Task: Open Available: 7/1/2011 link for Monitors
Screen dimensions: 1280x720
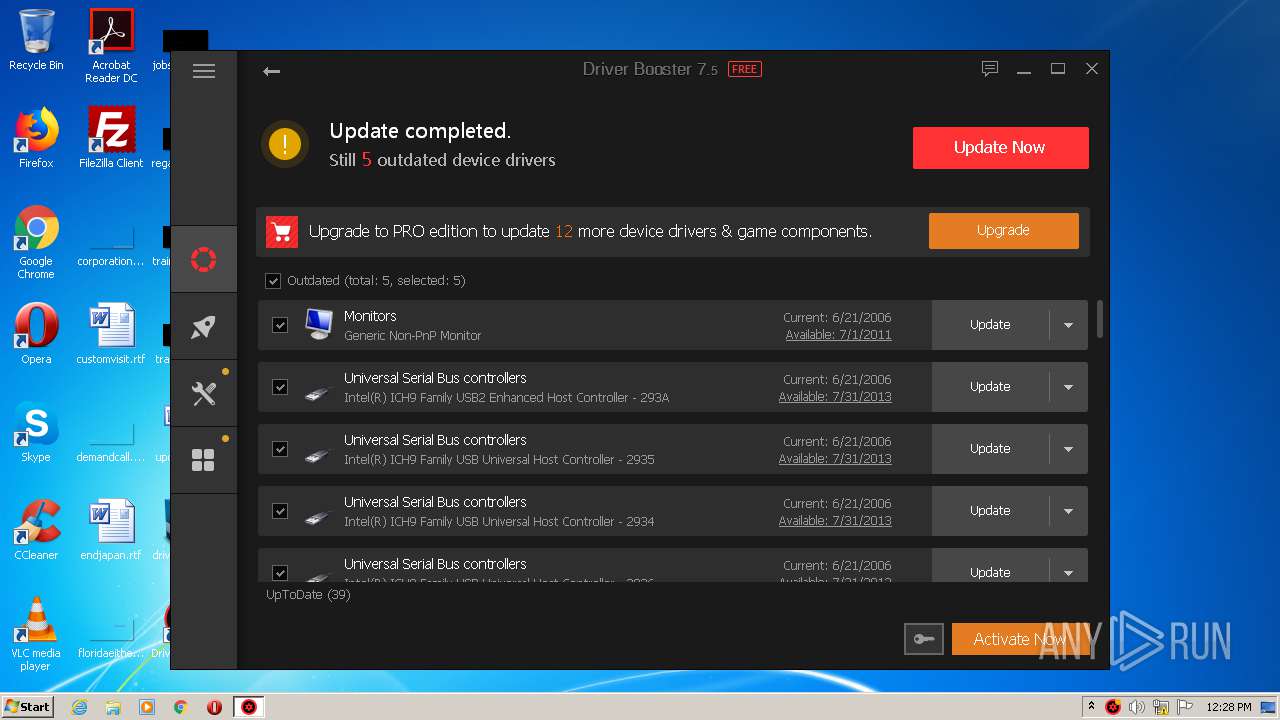Action: click(838, 335)
